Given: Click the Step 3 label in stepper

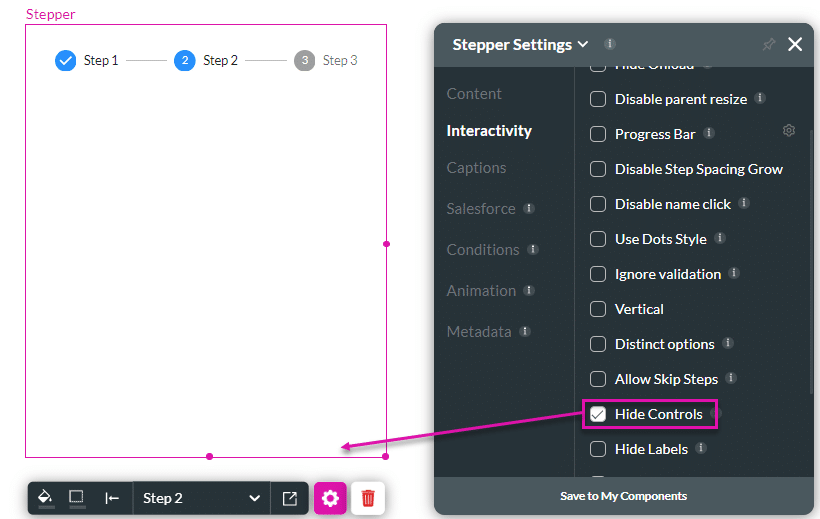Looking at the screenshot, I should click(340, 61).
